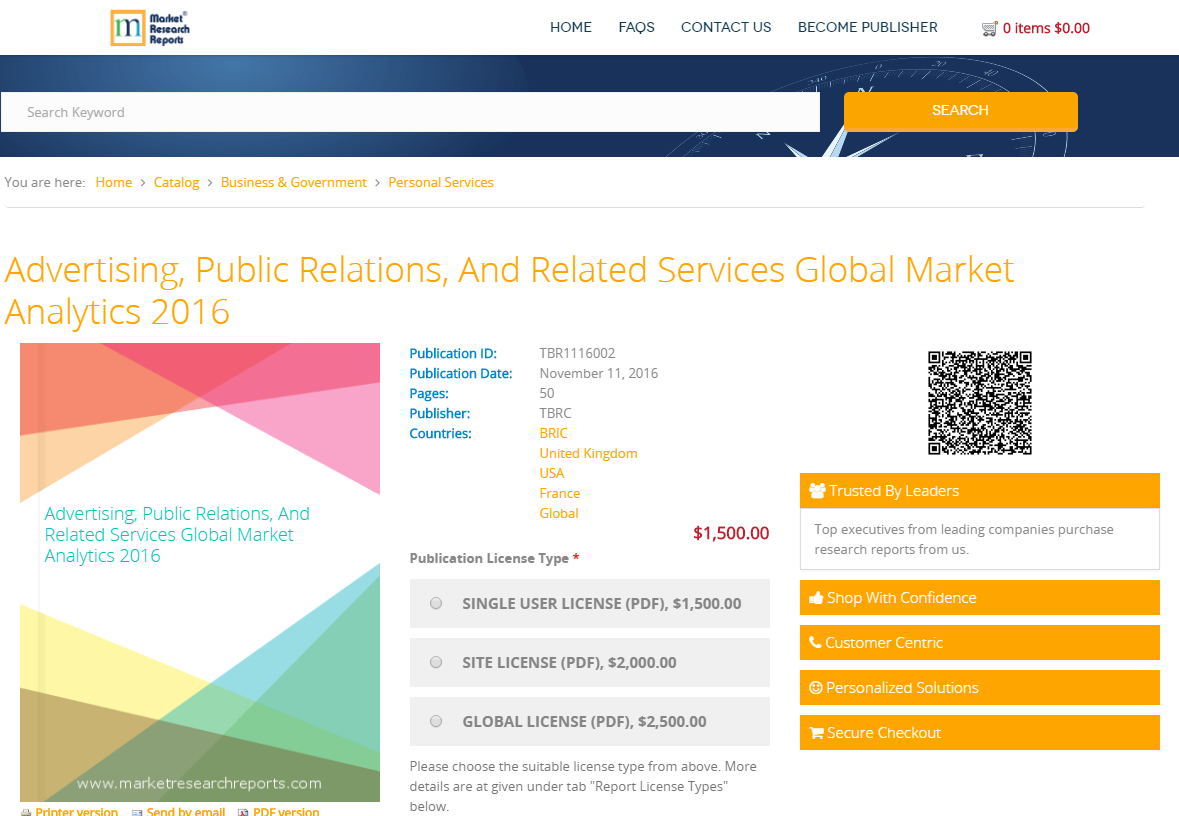1179x816 pixels.
Task: Select the Single User License radio button
Action: click(x=435, y=602)
